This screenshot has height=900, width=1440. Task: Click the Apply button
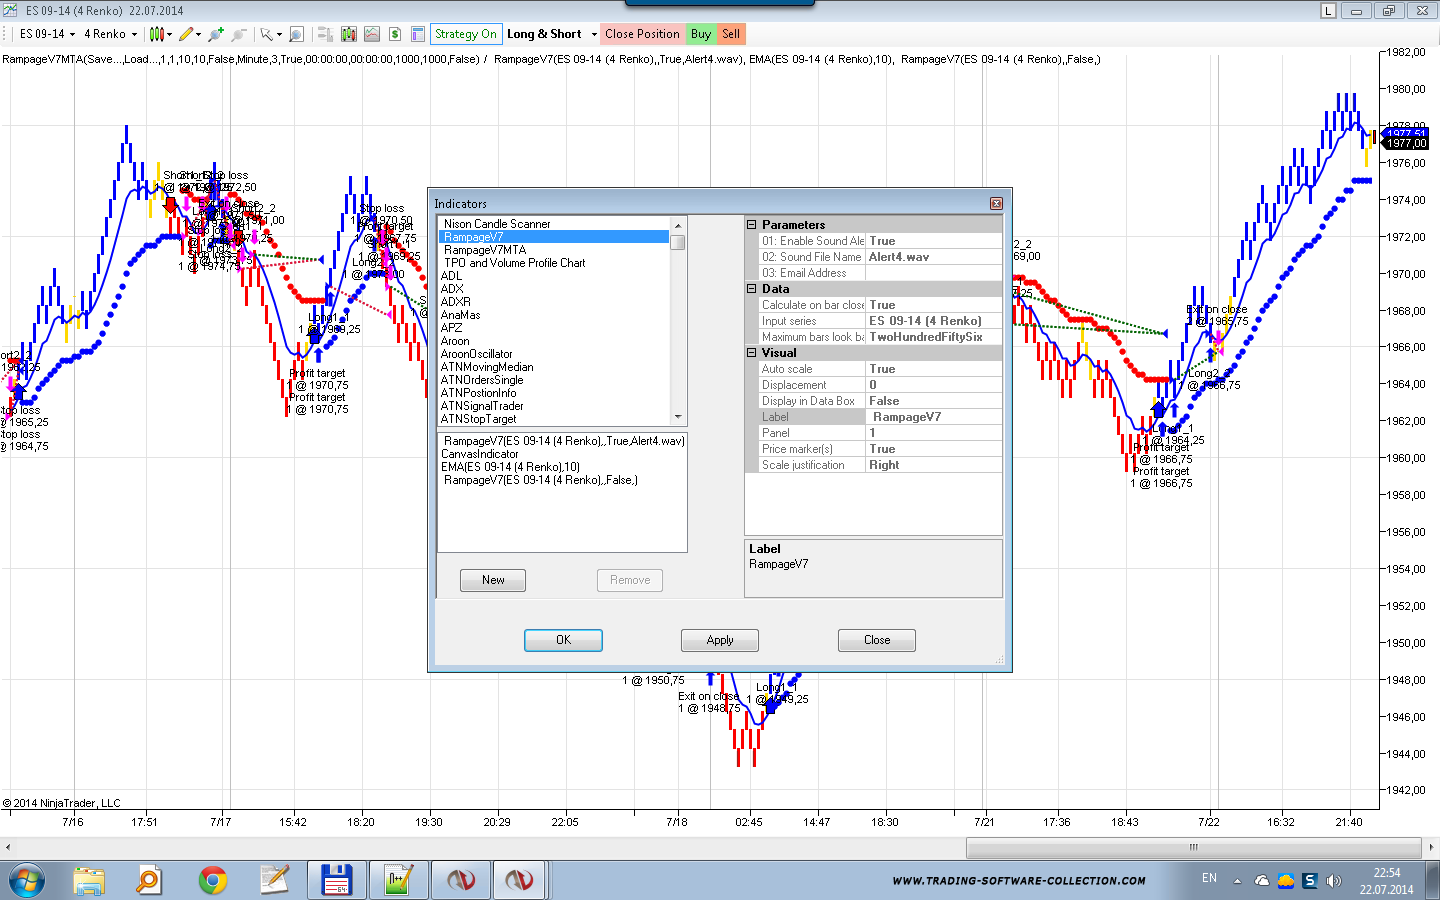point(719,640)
